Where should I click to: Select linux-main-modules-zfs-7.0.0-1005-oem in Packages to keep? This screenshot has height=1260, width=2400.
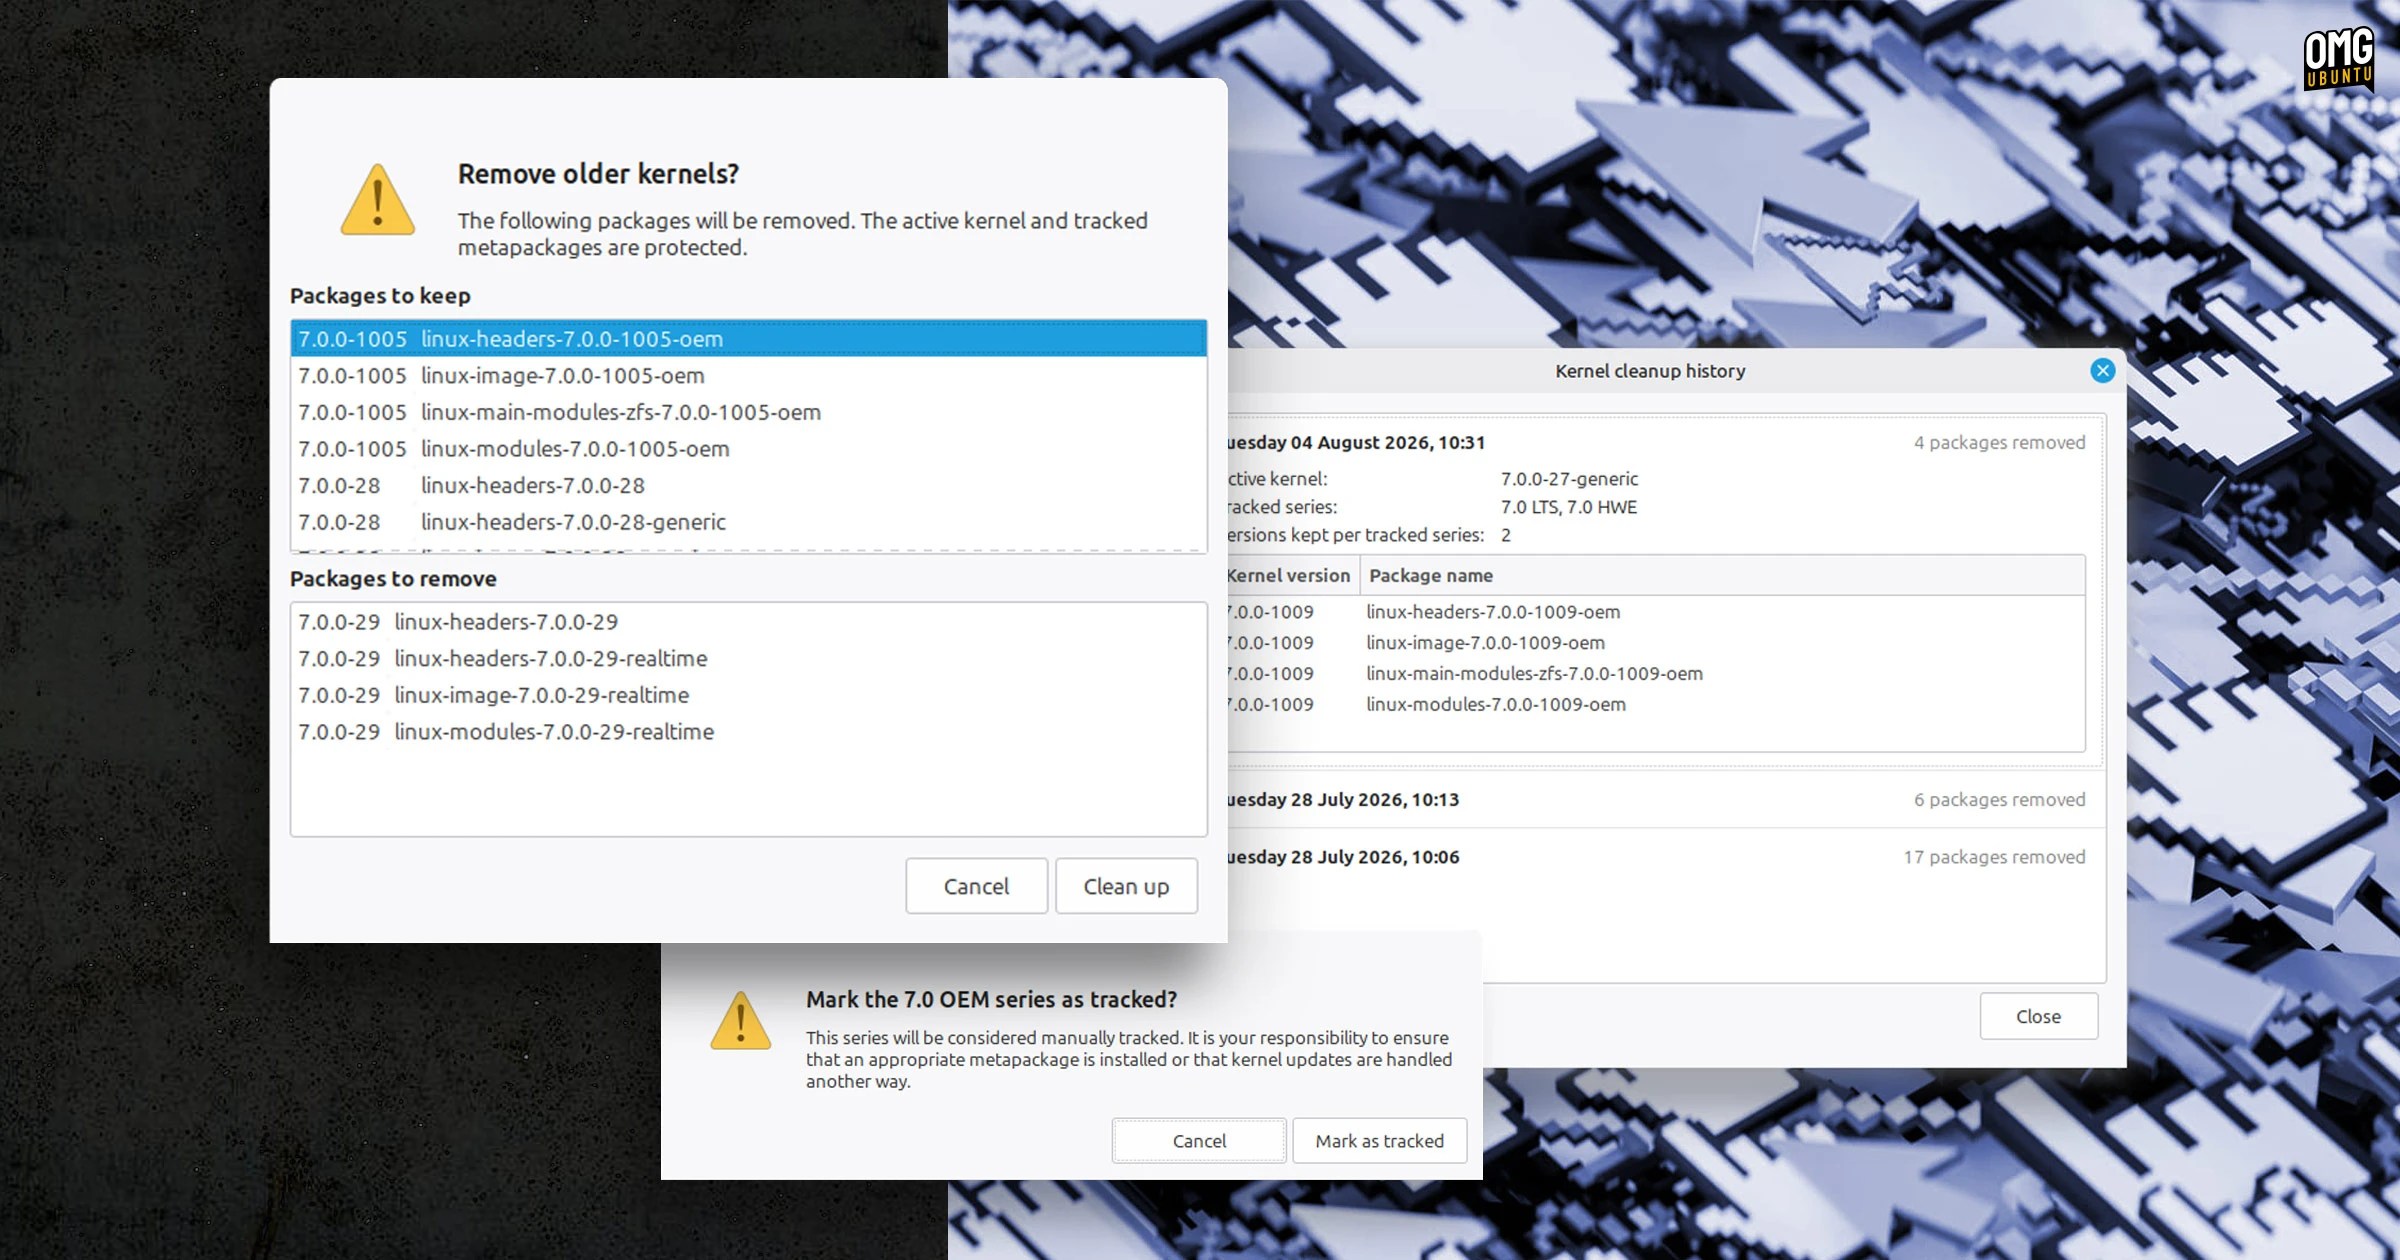(x=749, y=412)
